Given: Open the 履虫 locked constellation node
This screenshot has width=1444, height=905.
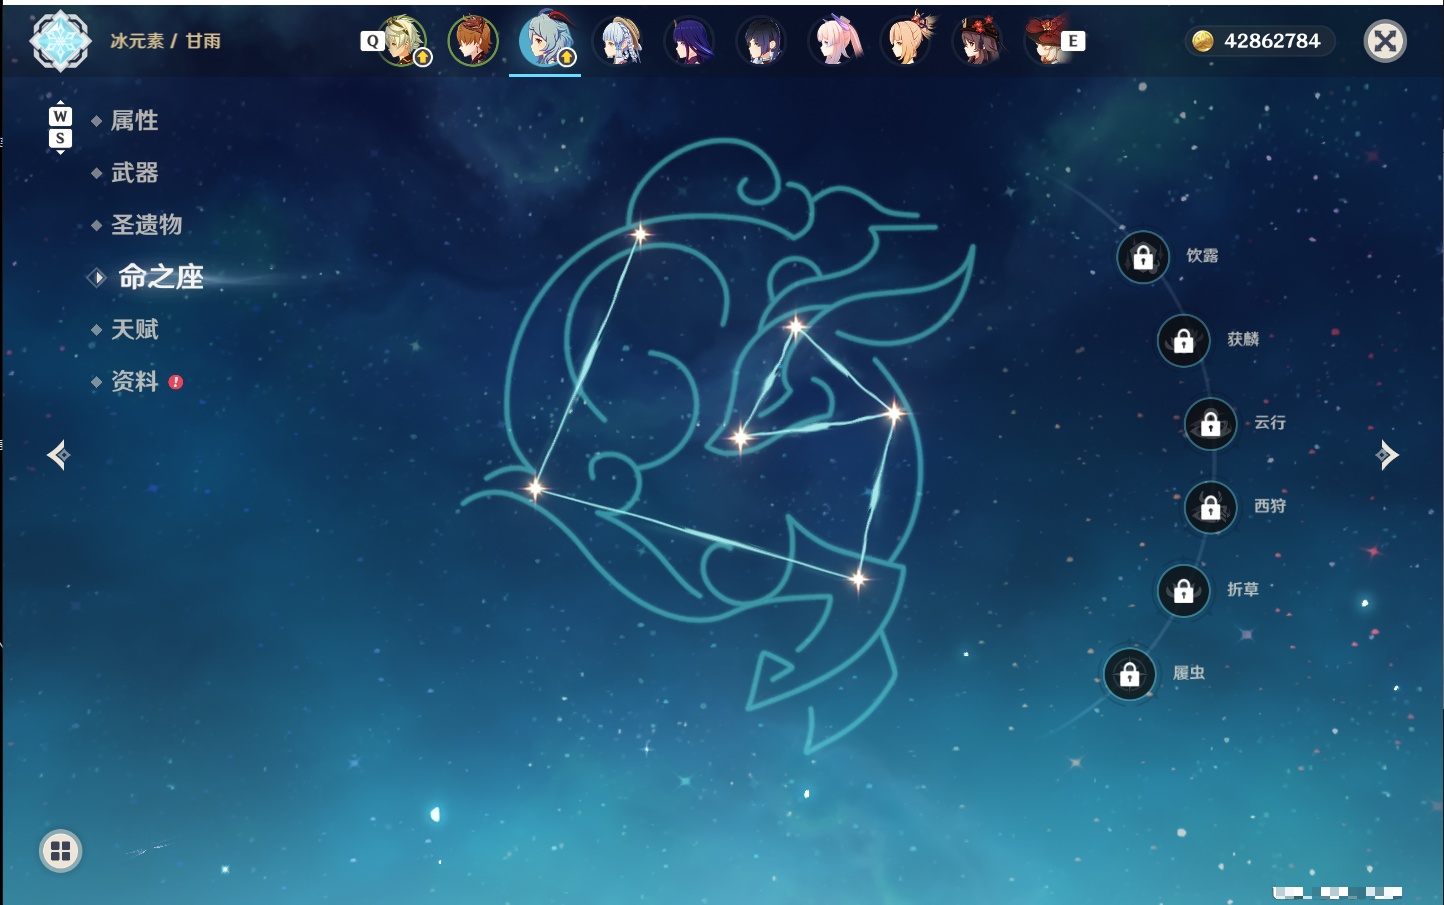Looking at the screenshot, I should pyautogui.click(x=1130, y=675).
